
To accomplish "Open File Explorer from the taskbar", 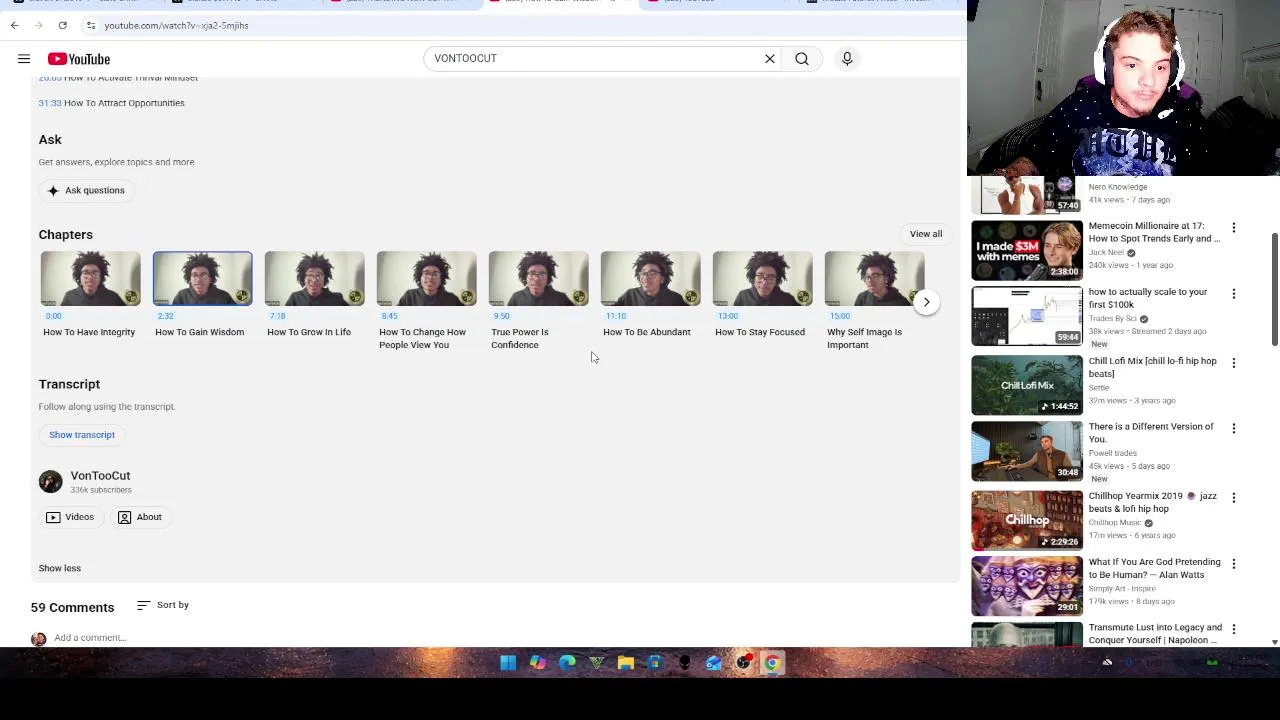I will tap(626, 663).
